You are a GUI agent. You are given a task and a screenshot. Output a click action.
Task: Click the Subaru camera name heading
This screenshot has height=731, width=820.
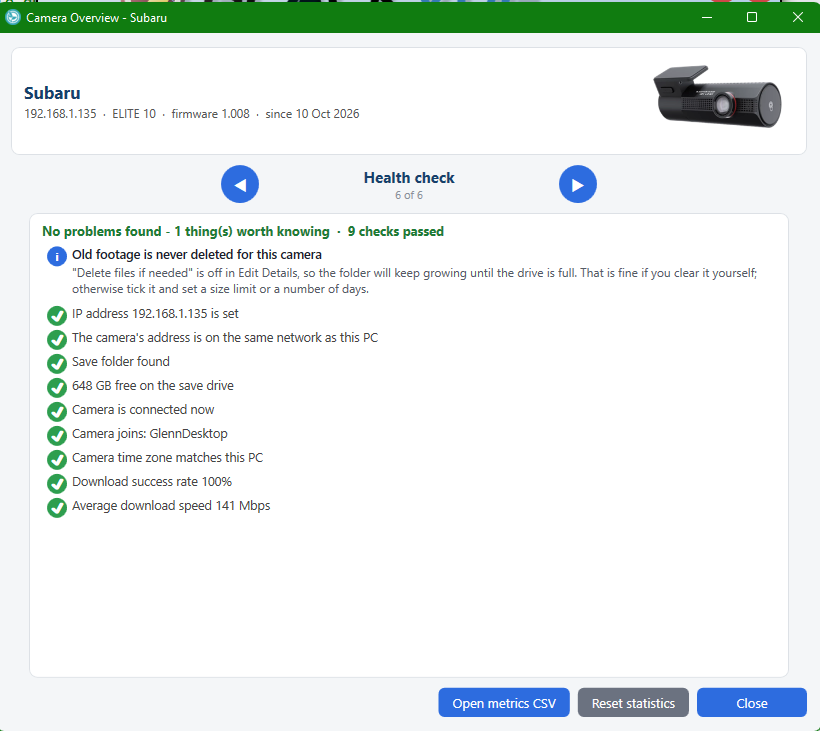[x=52, y=93]
